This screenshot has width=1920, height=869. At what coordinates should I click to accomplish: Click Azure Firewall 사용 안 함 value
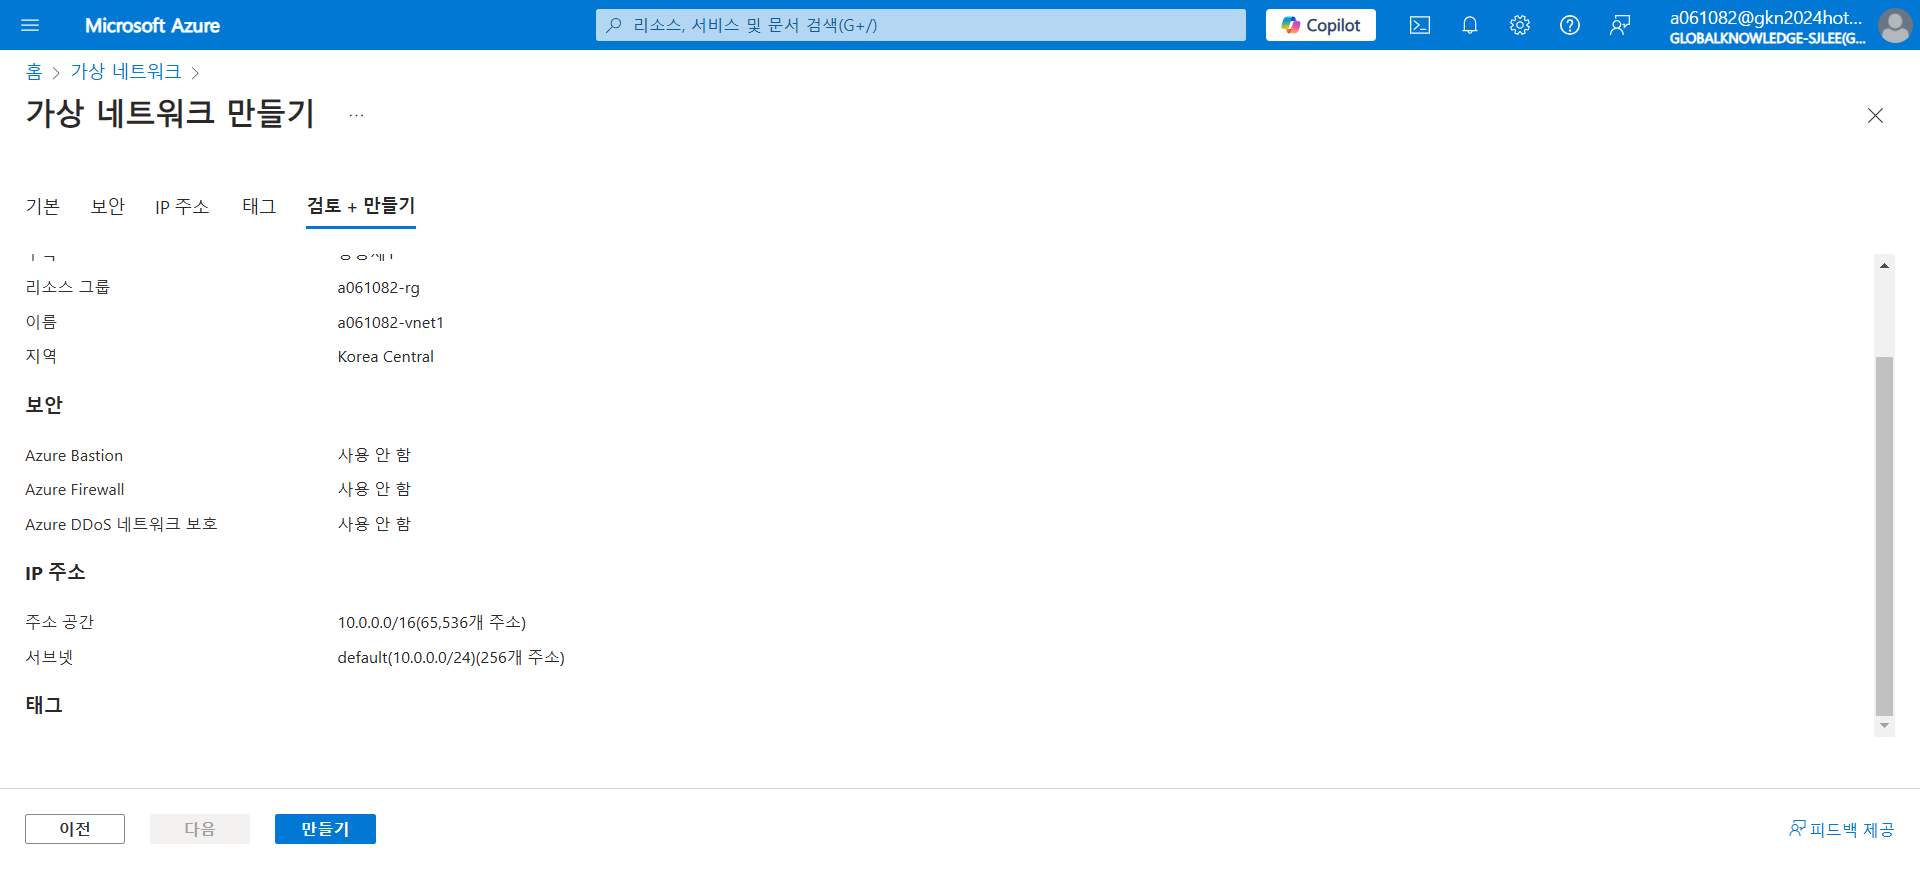(375, 489)
